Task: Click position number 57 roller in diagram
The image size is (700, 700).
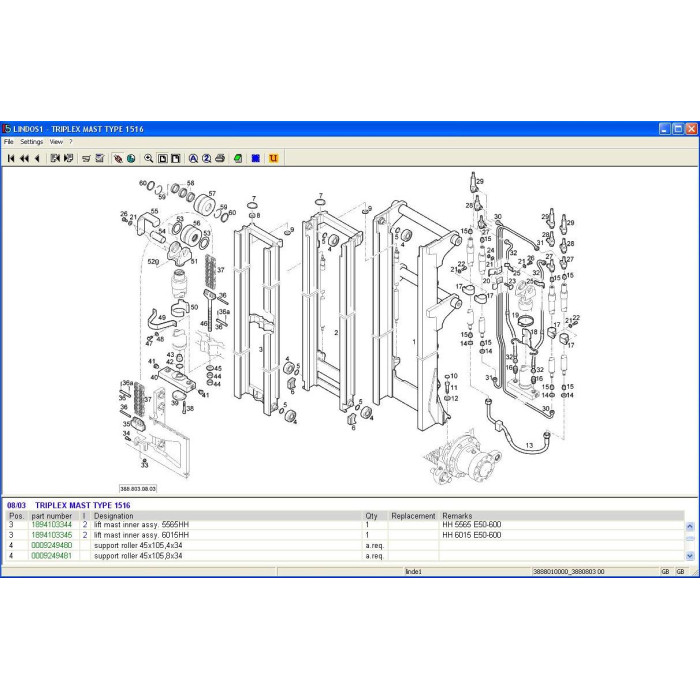Action: click(x=212, y=194)
